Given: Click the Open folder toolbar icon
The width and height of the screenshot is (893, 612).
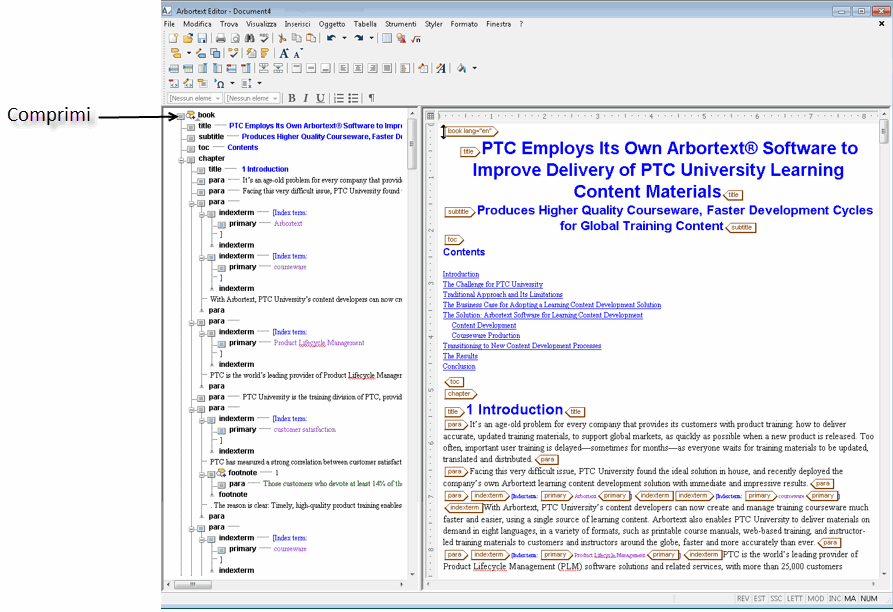Looking at the screenshot, I should tap(188, 38).
